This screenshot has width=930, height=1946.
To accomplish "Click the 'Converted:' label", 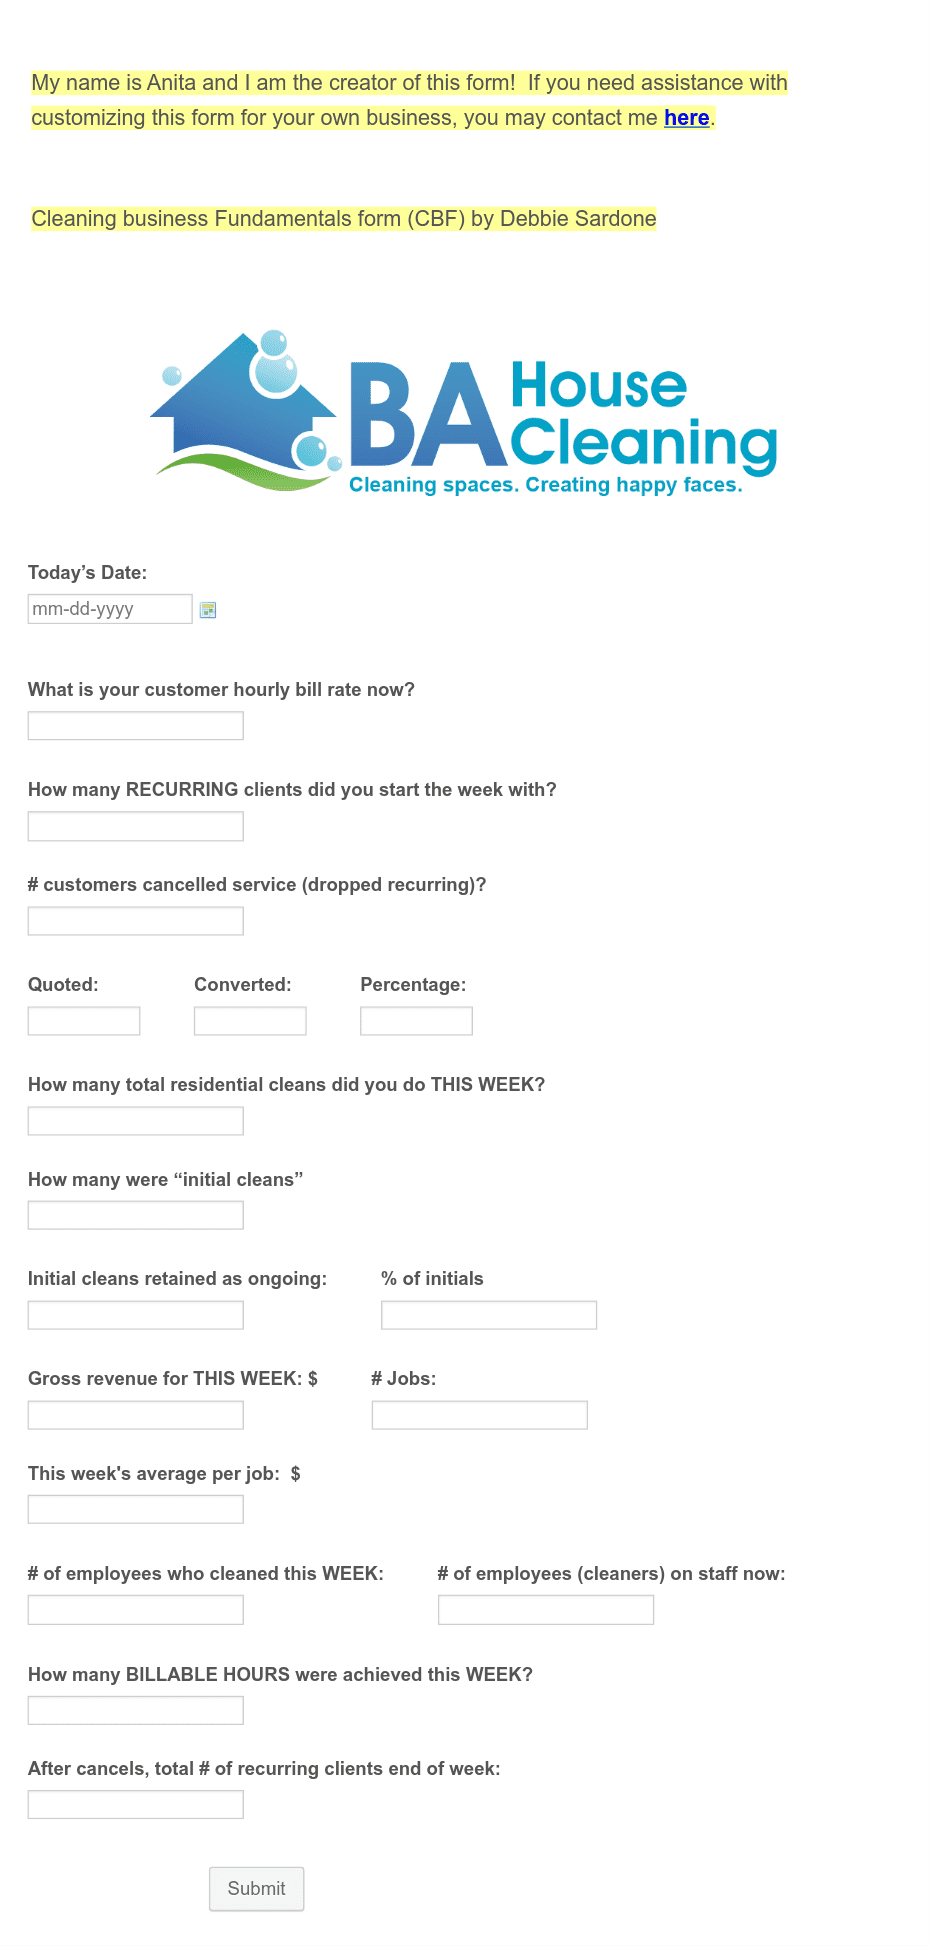I will [243, 985].
